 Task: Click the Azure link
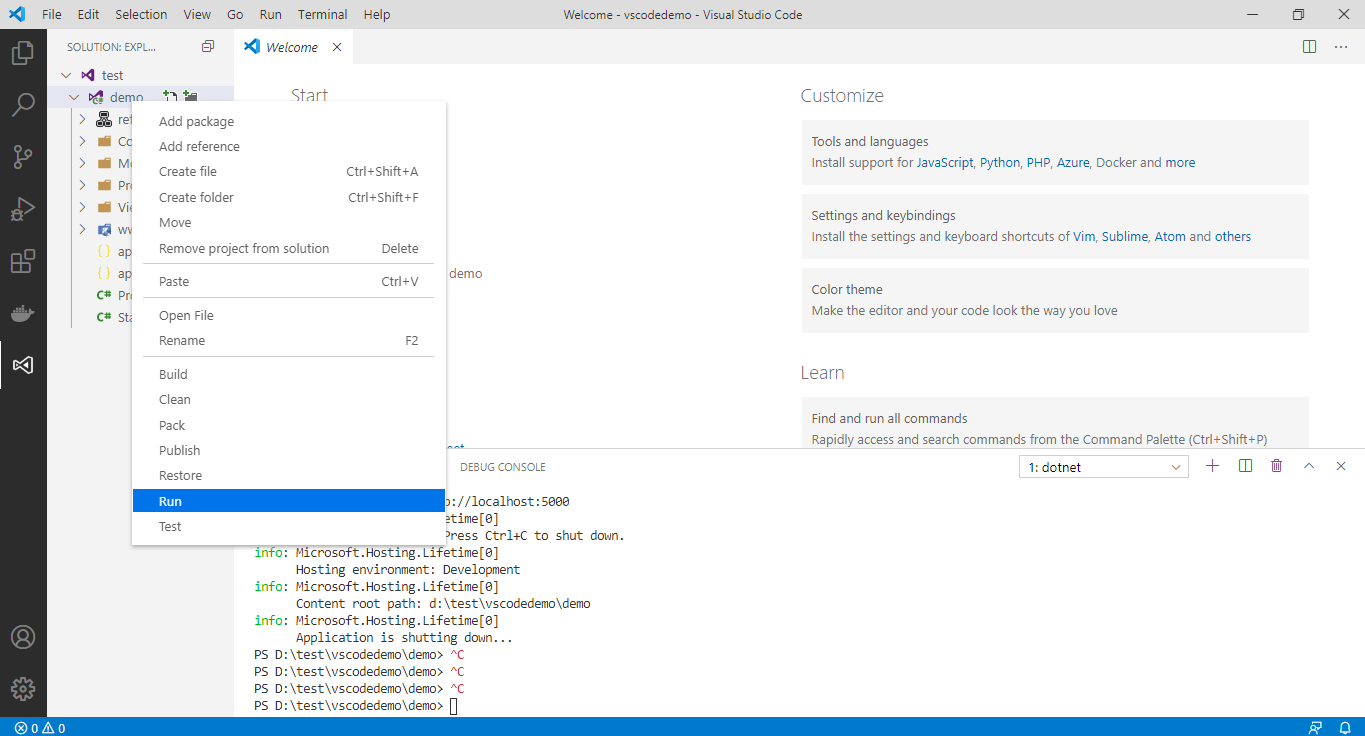pos(1073,162)
